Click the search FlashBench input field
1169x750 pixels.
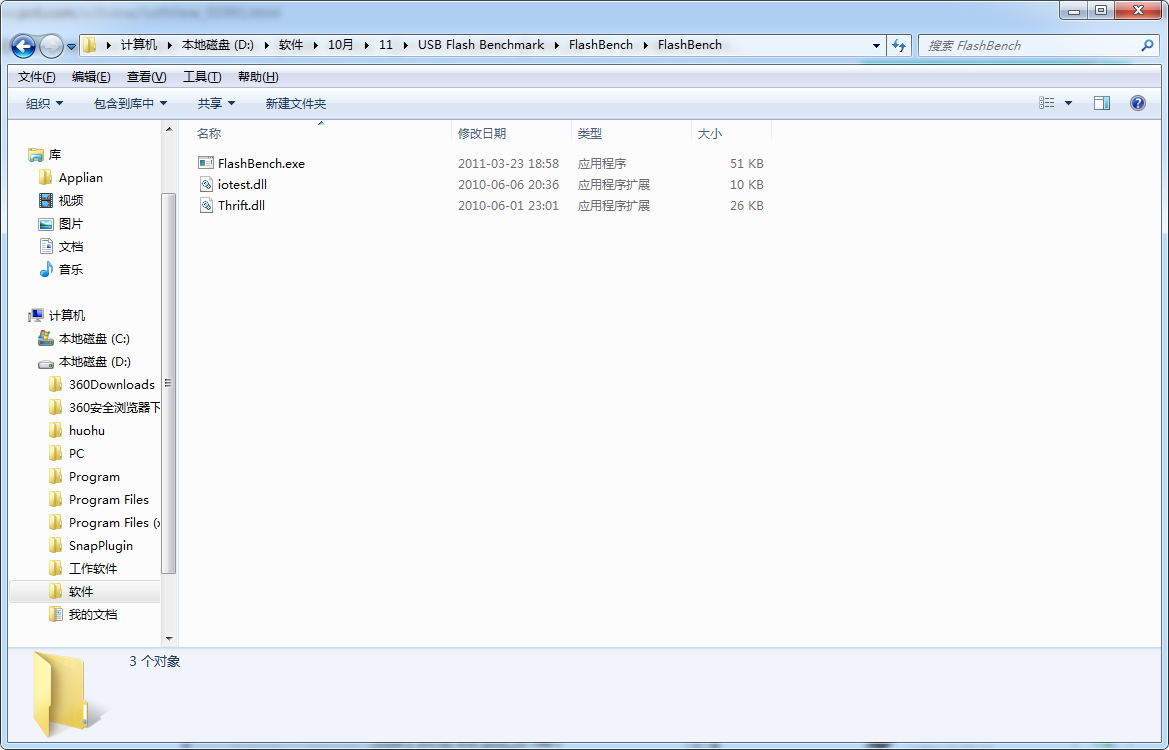pyautogui.click(x=1029, y=45)
